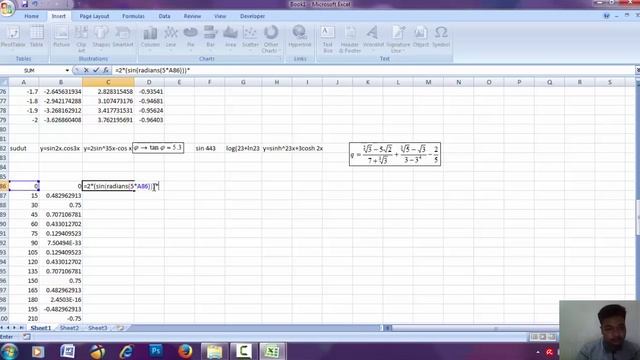This screenshot has height=360, width=640.
Task: Insert an embedded Object
Action: pyautogui.click(x=421, y=37)
